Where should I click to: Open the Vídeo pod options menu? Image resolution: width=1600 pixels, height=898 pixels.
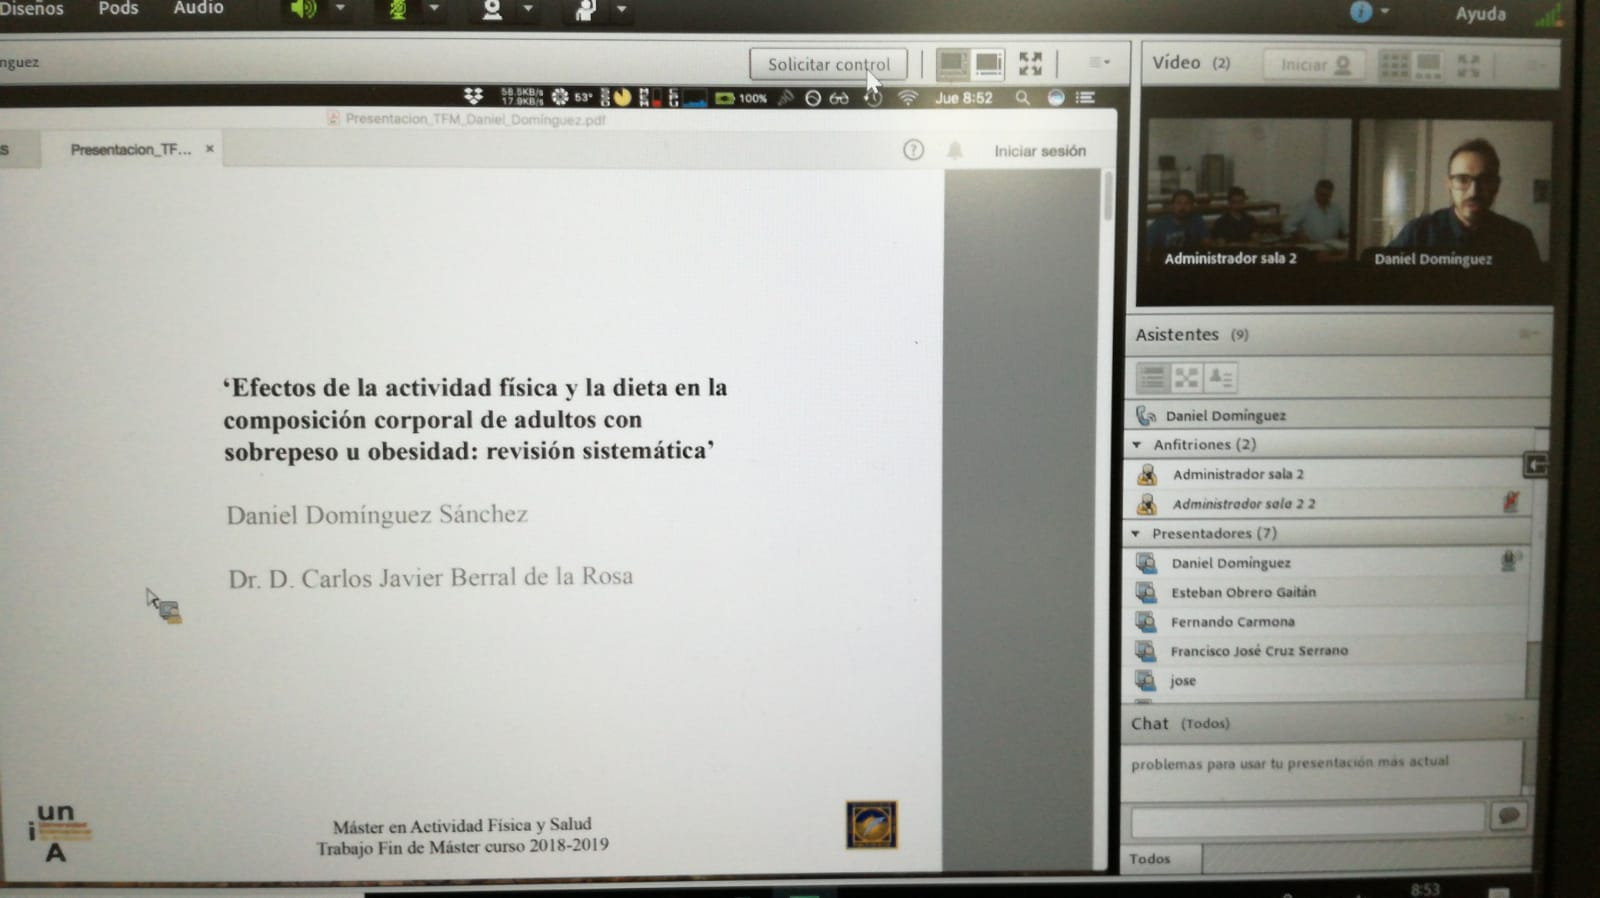coord(1536,66)
